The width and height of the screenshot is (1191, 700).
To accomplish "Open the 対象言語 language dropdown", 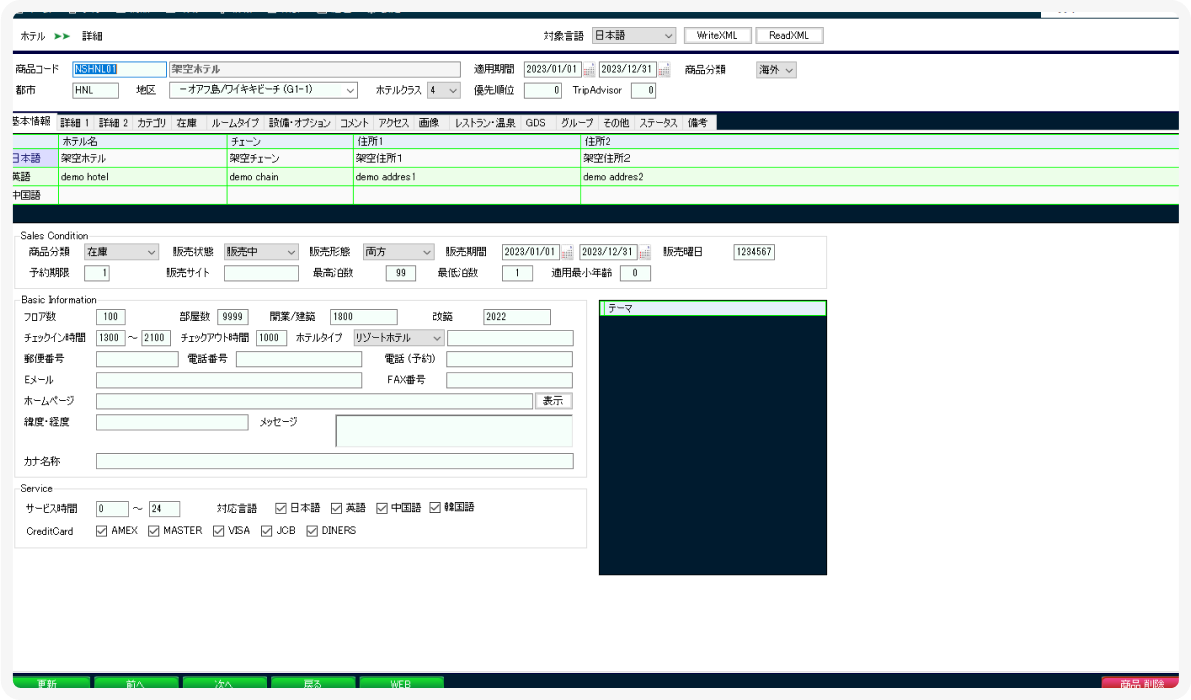I will point(634,36).
